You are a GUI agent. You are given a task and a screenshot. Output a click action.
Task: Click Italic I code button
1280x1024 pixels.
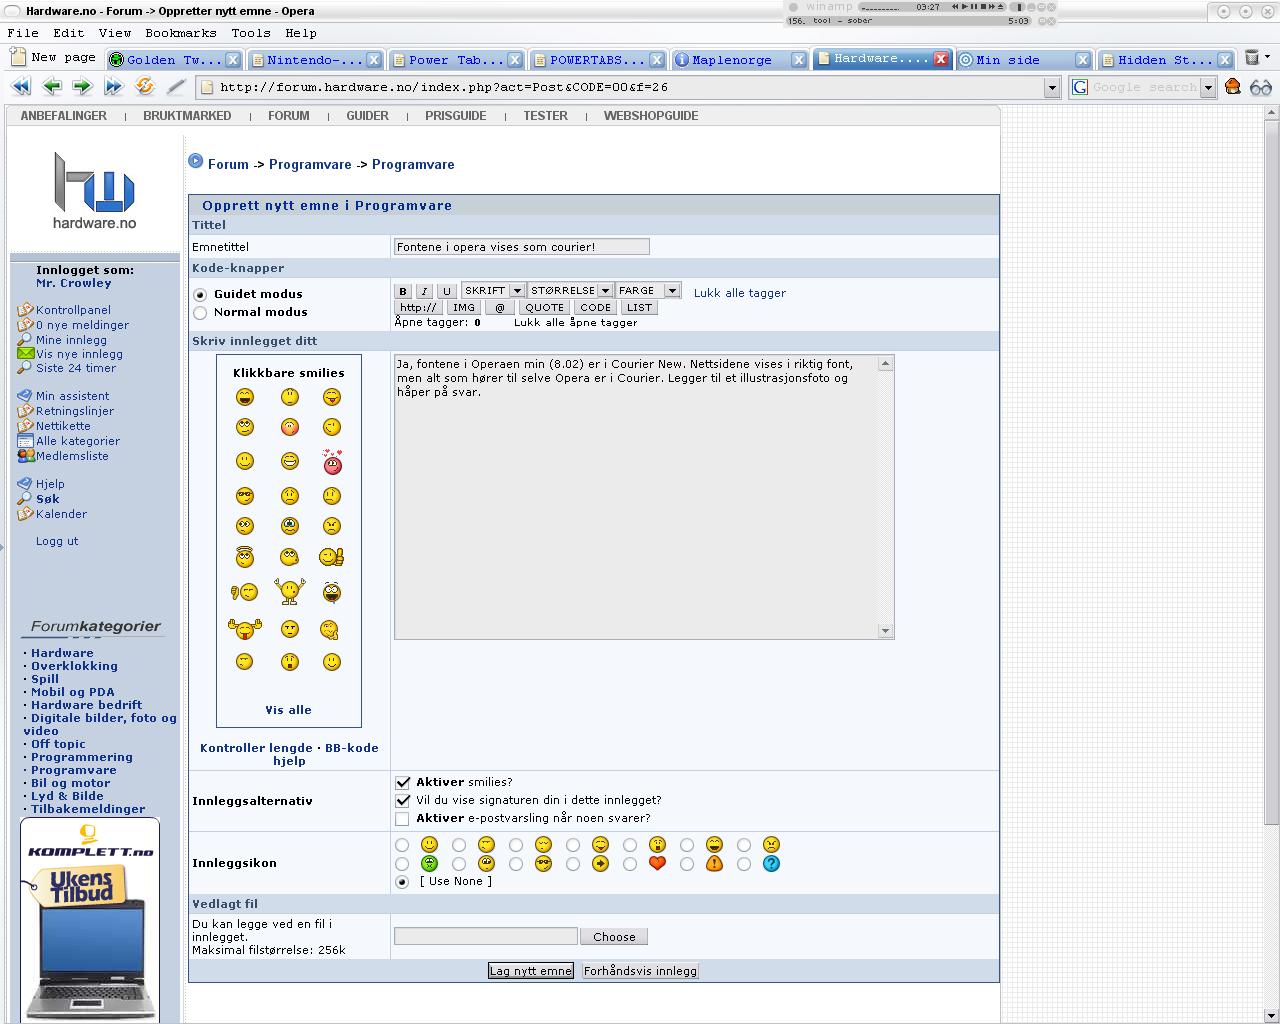pos(424,291)
